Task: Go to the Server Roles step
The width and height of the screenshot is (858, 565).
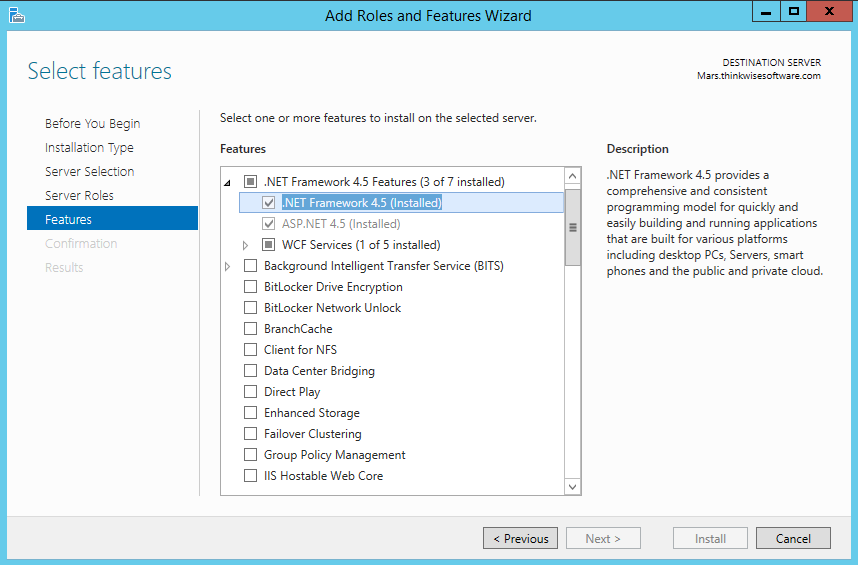Action: click(79, 196)
